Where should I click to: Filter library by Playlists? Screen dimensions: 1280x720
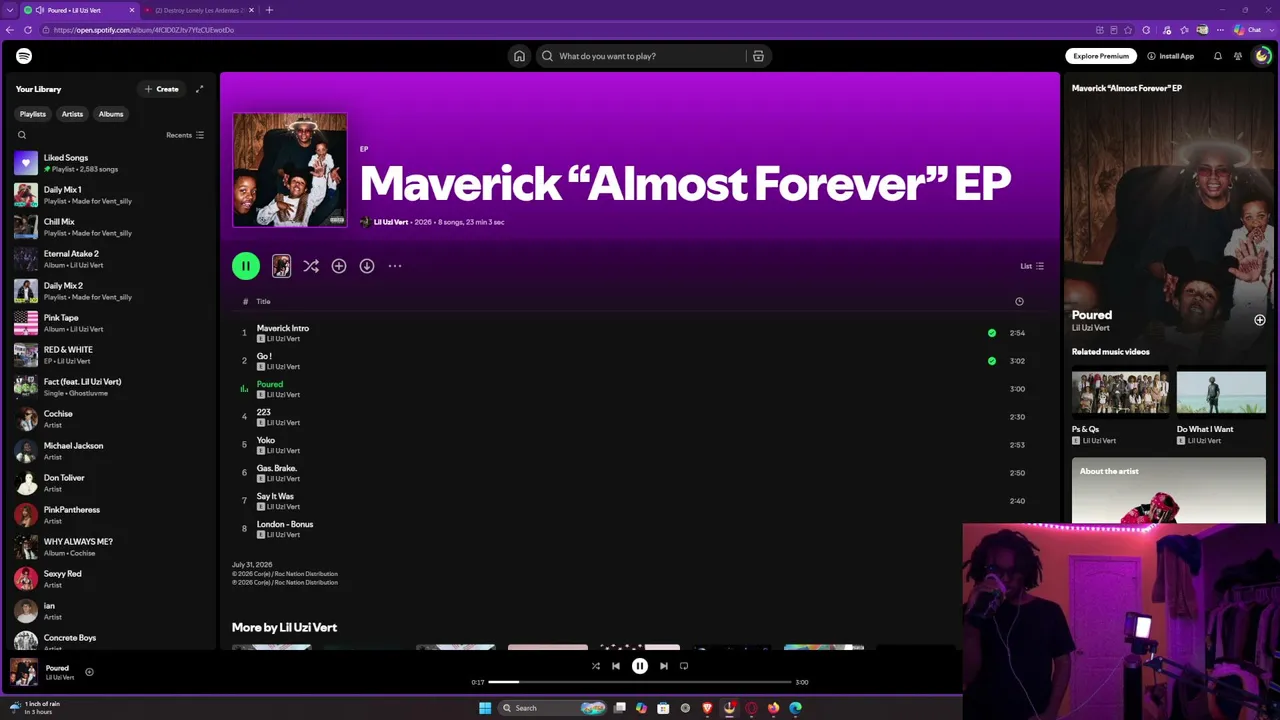coord(33,114)
